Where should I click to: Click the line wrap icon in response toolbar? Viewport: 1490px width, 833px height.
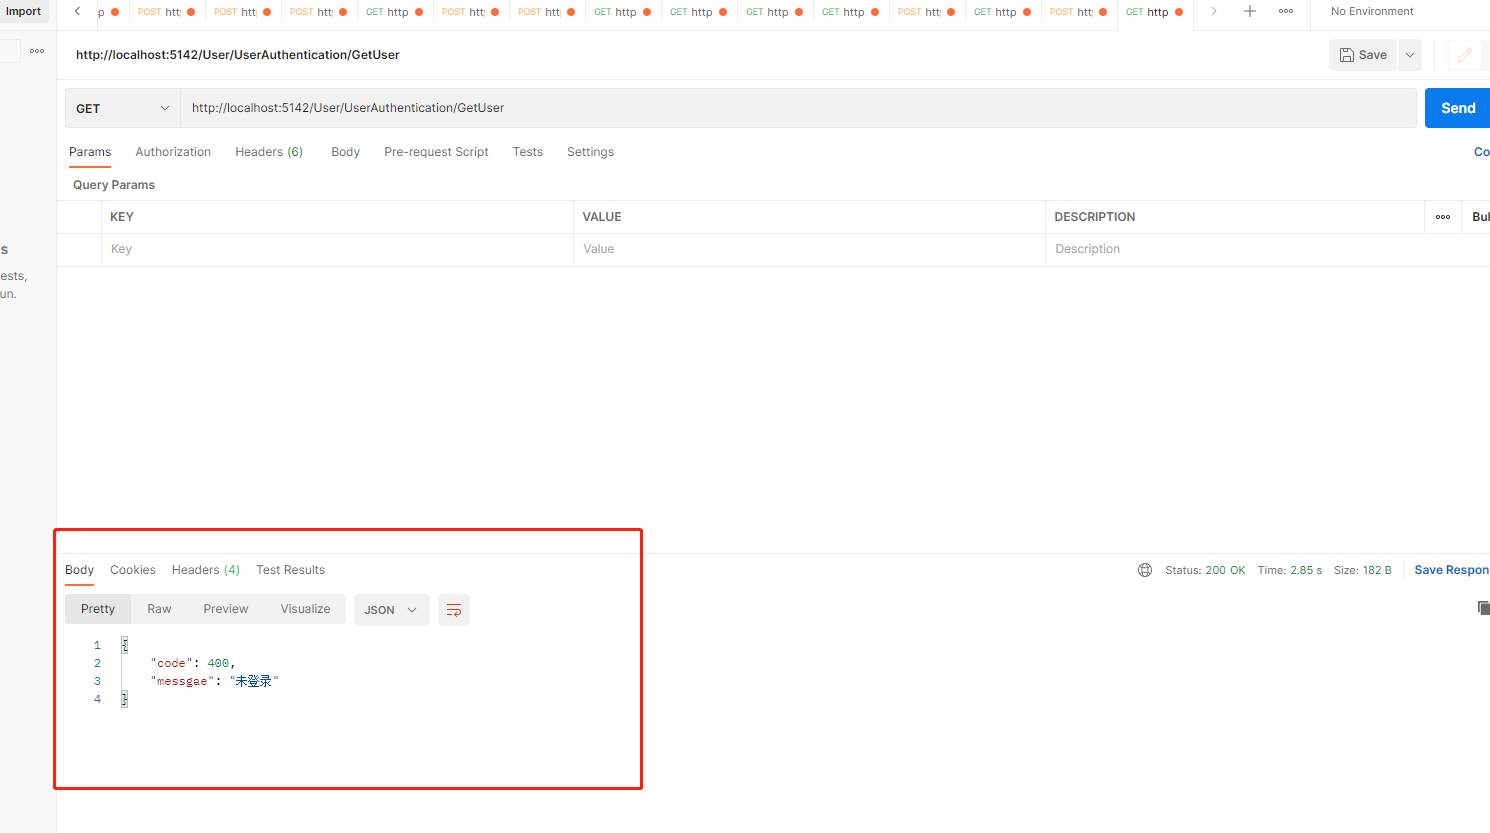tap(454, 610)
